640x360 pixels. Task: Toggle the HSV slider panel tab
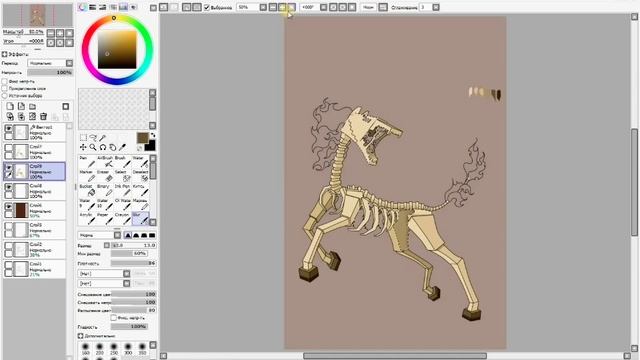pos(103,7)
